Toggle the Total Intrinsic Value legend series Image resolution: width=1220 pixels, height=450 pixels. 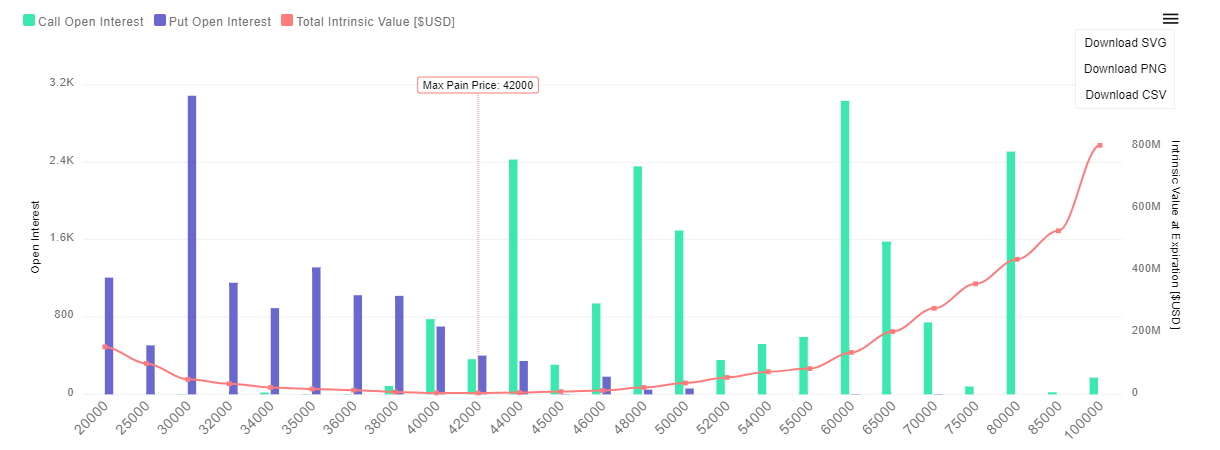point(368,21)
